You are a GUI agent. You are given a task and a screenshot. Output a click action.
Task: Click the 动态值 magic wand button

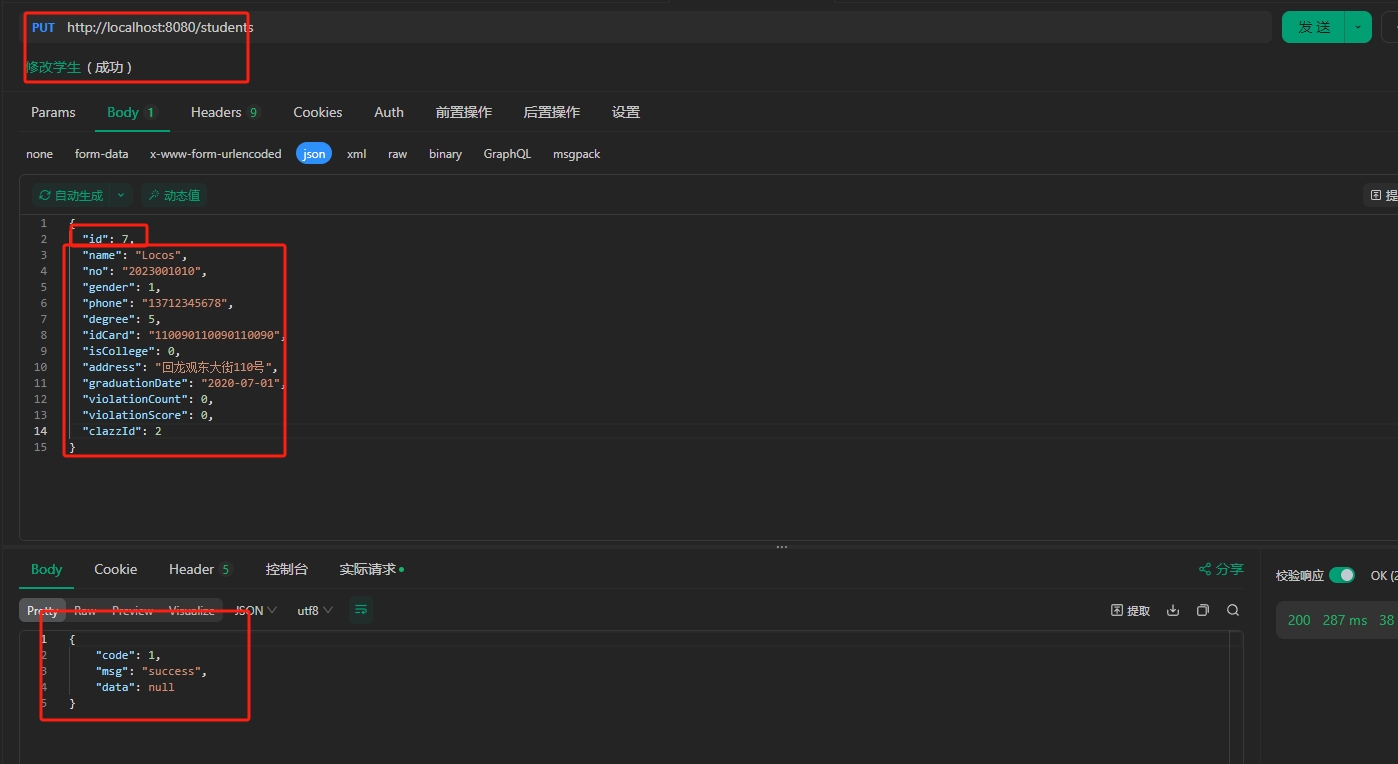pos(172,195)
